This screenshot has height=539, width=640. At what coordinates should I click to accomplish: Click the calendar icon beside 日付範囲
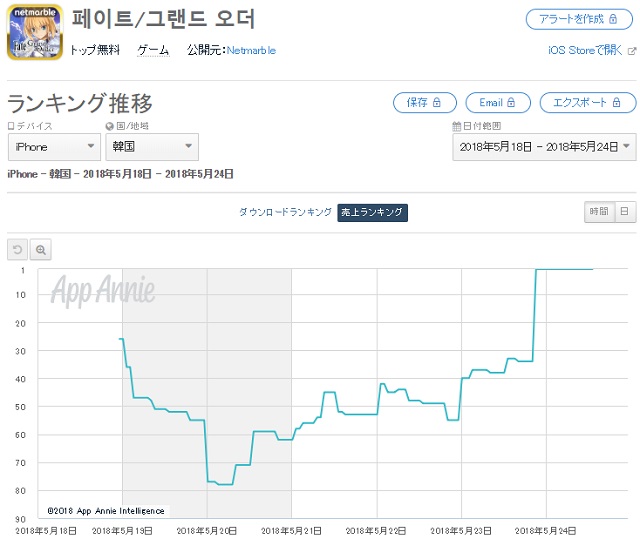point(457,126)
